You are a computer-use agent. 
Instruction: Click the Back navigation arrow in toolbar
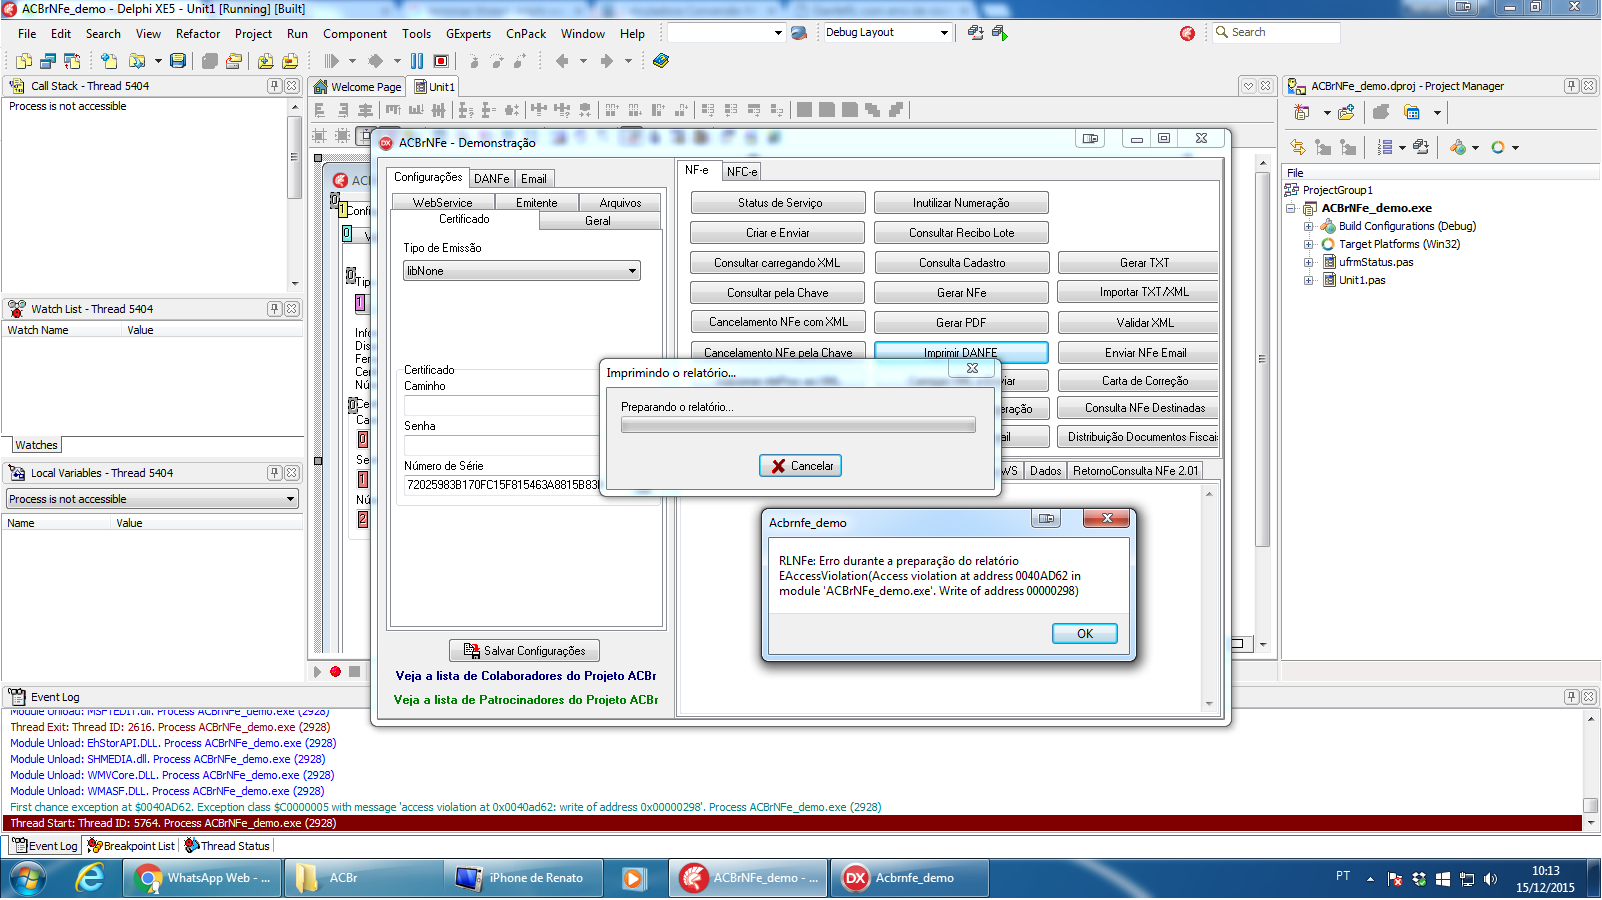(x=562, y=61)
